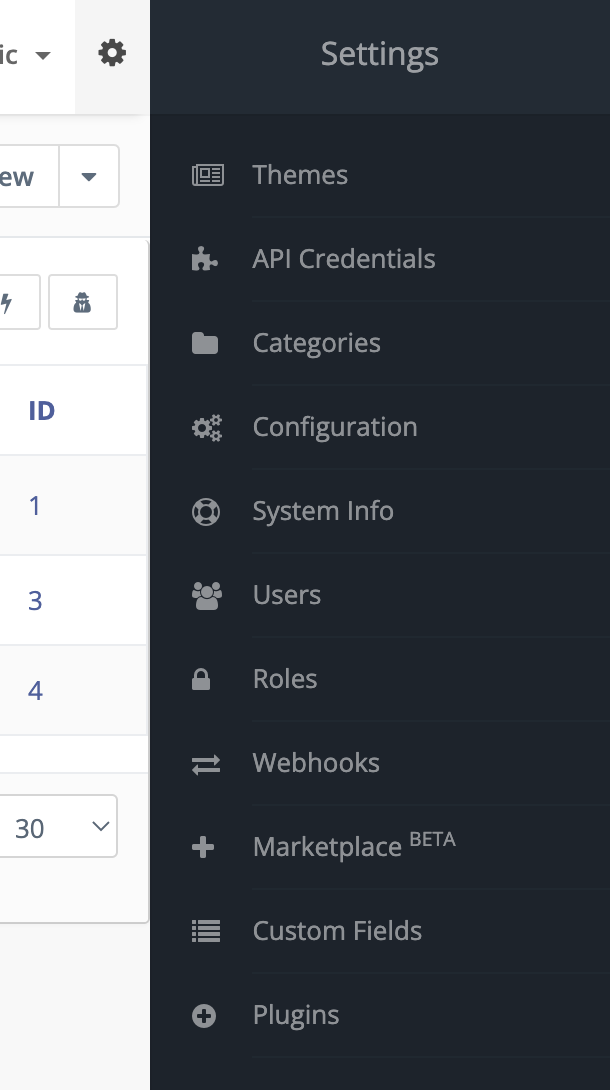Screen dimensions: 610x1090
Task: Click the API Credentials puzzle piece icon
Action: 205,259
